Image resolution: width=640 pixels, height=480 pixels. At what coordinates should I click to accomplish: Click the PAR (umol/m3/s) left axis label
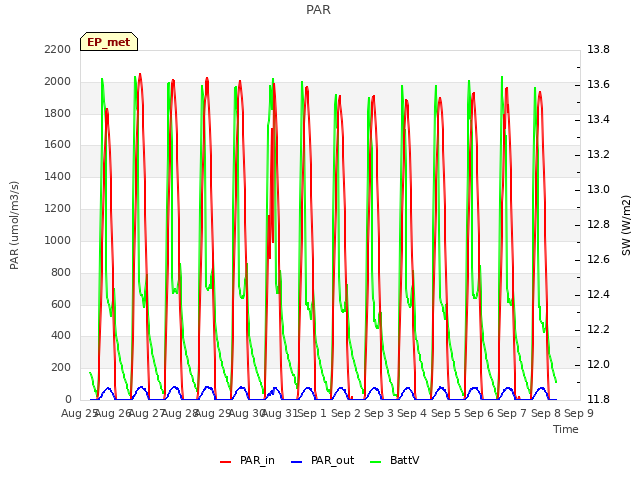point(14,225)
